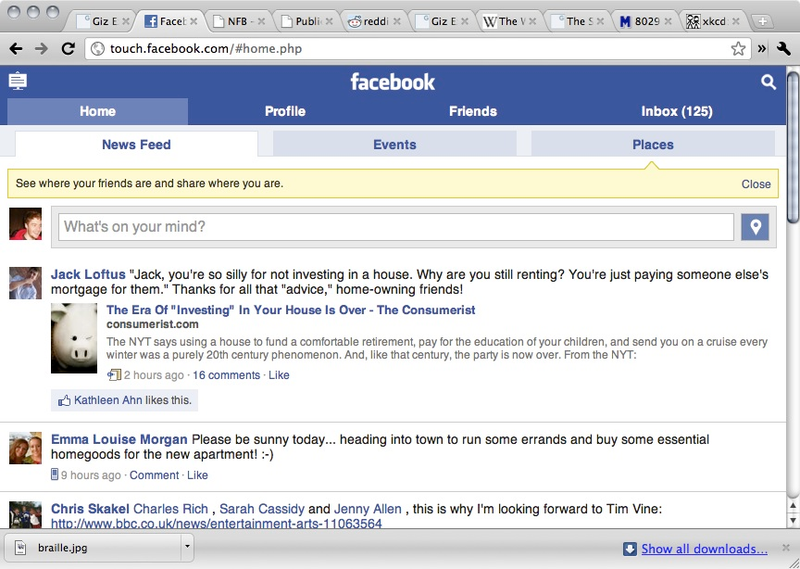Open Jack Loftus profile link
Viewport: 800px width, 569px height.
[88, 275]
